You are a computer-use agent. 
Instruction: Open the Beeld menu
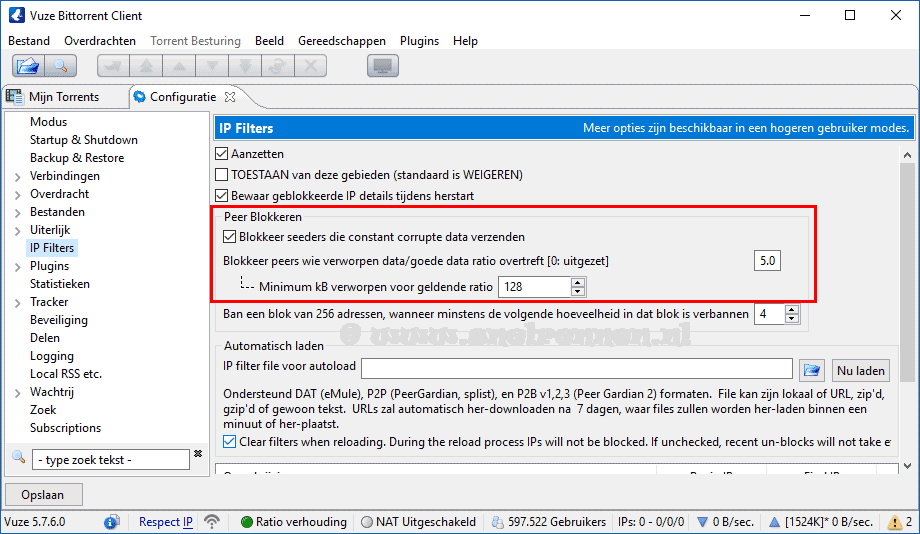point(269,40)
